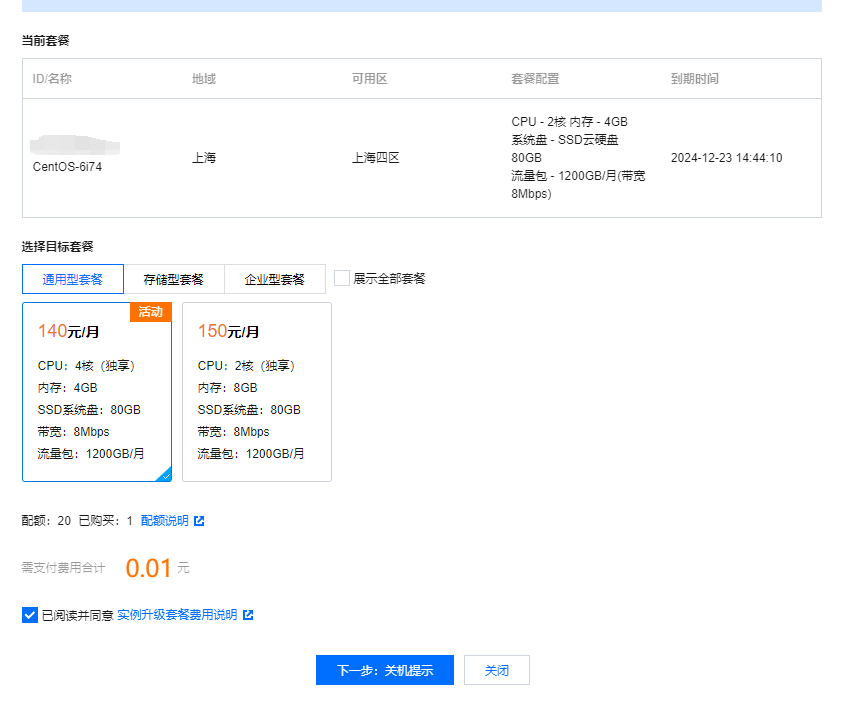Viewport: 842px width, 702px height.
Task: Open the 企业型套餐 tab
Action: [x=275, y=279]
